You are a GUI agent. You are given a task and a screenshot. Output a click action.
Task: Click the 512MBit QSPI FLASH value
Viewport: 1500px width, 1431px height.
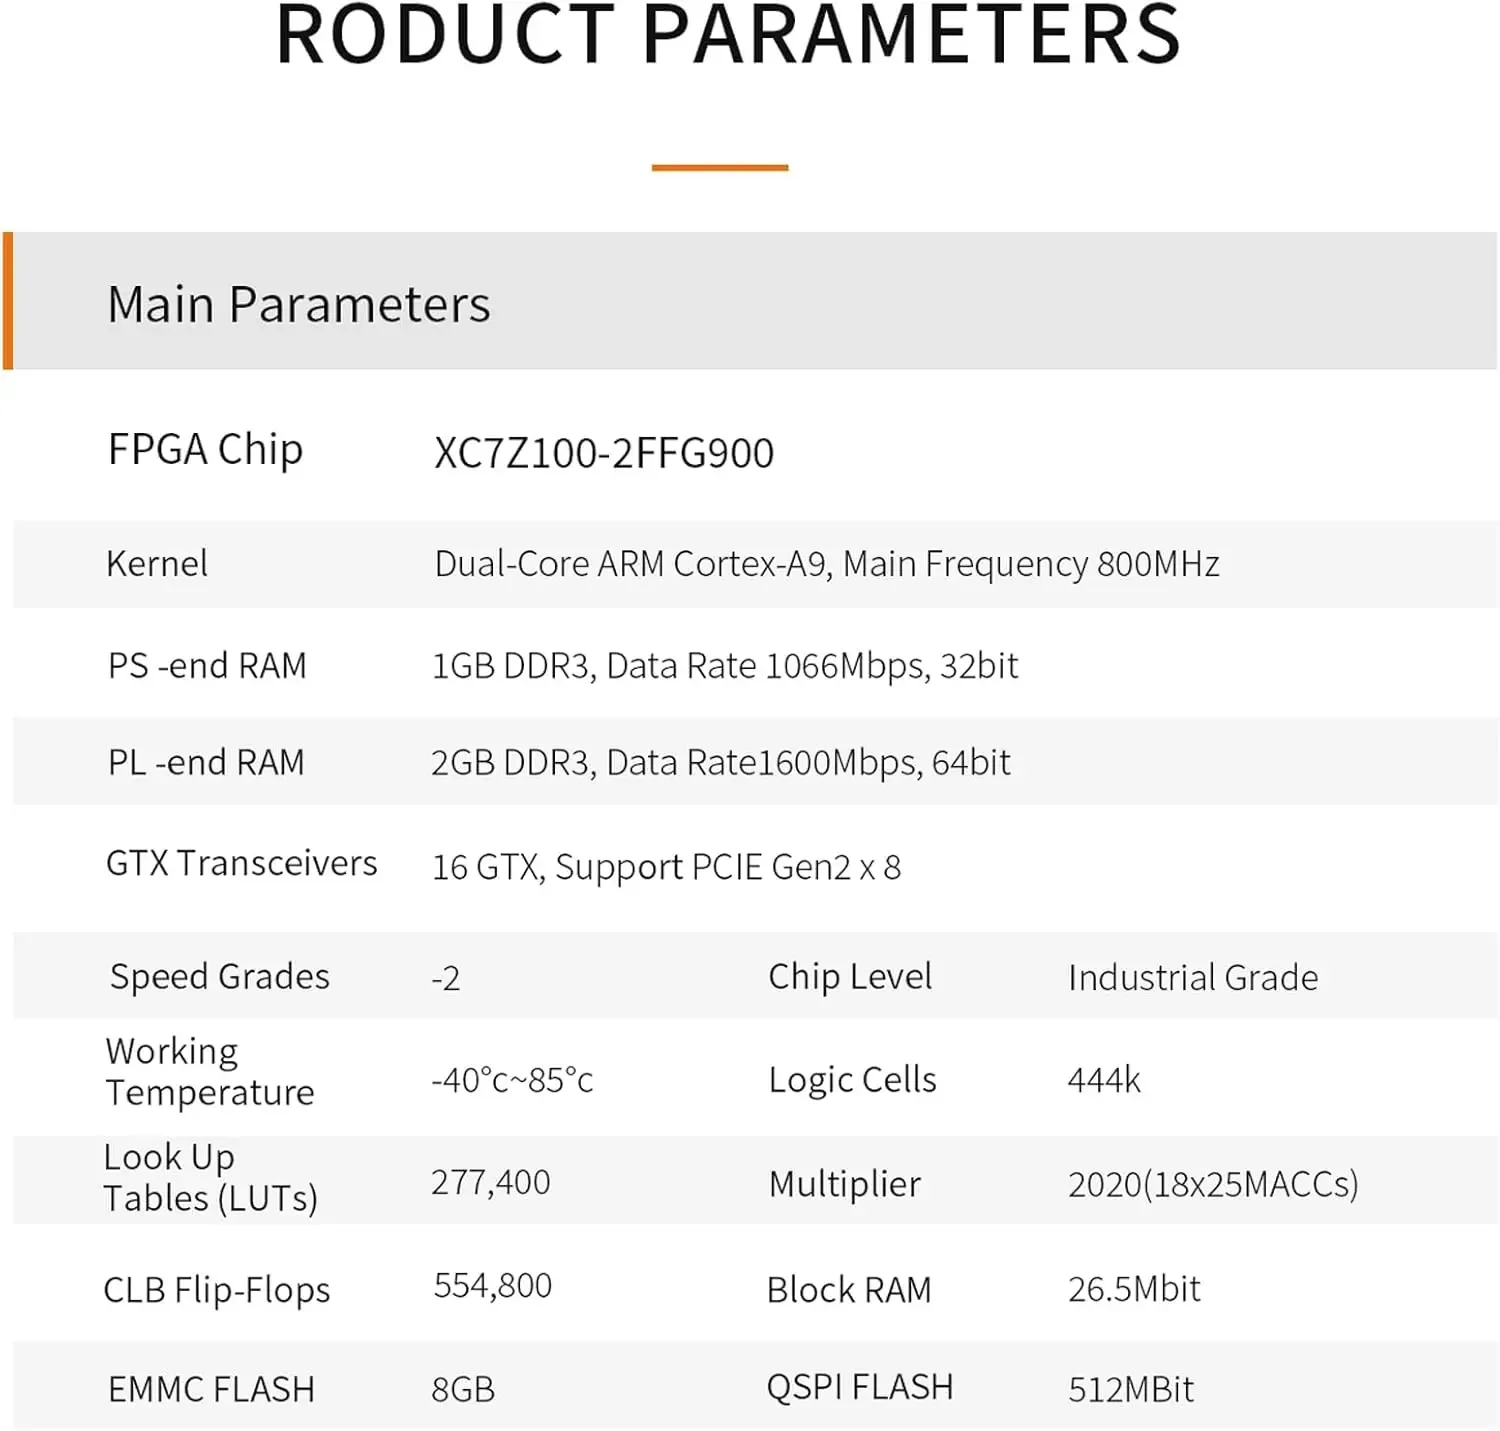click(1131, 1389)
